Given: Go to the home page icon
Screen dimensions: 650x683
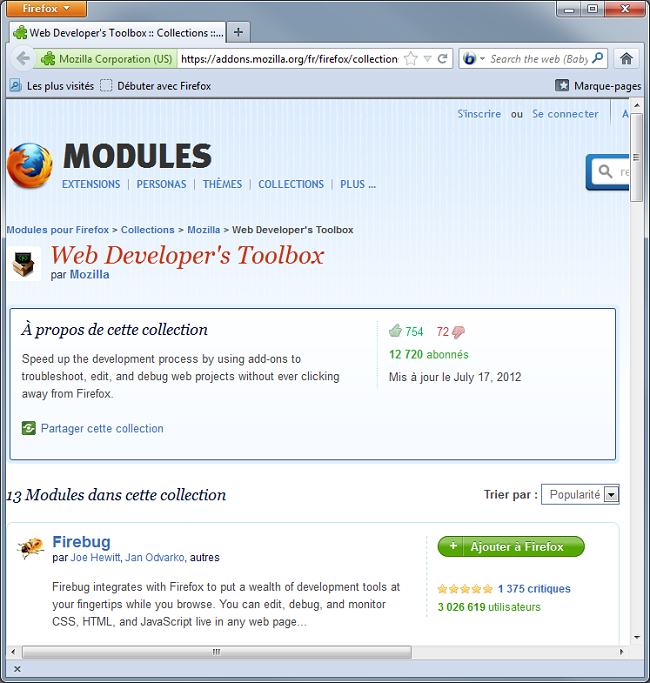Looking at the screenshot, I should 626,58.
